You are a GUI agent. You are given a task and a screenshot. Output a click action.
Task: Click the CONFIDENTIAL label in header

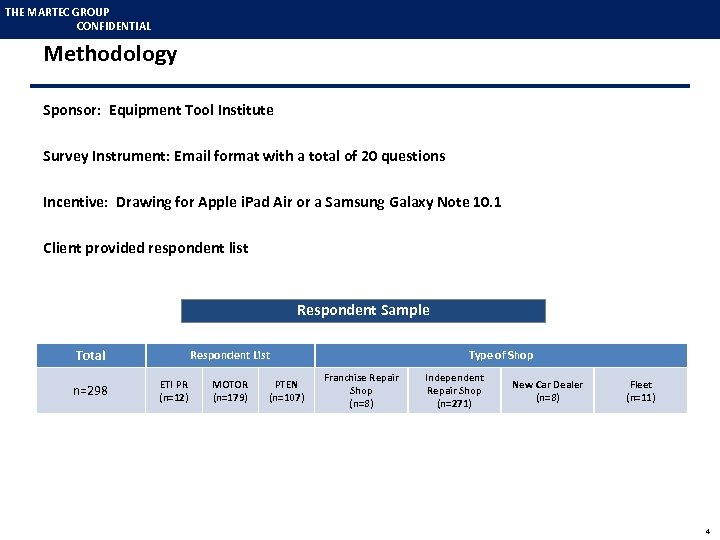tap(114, 26)
